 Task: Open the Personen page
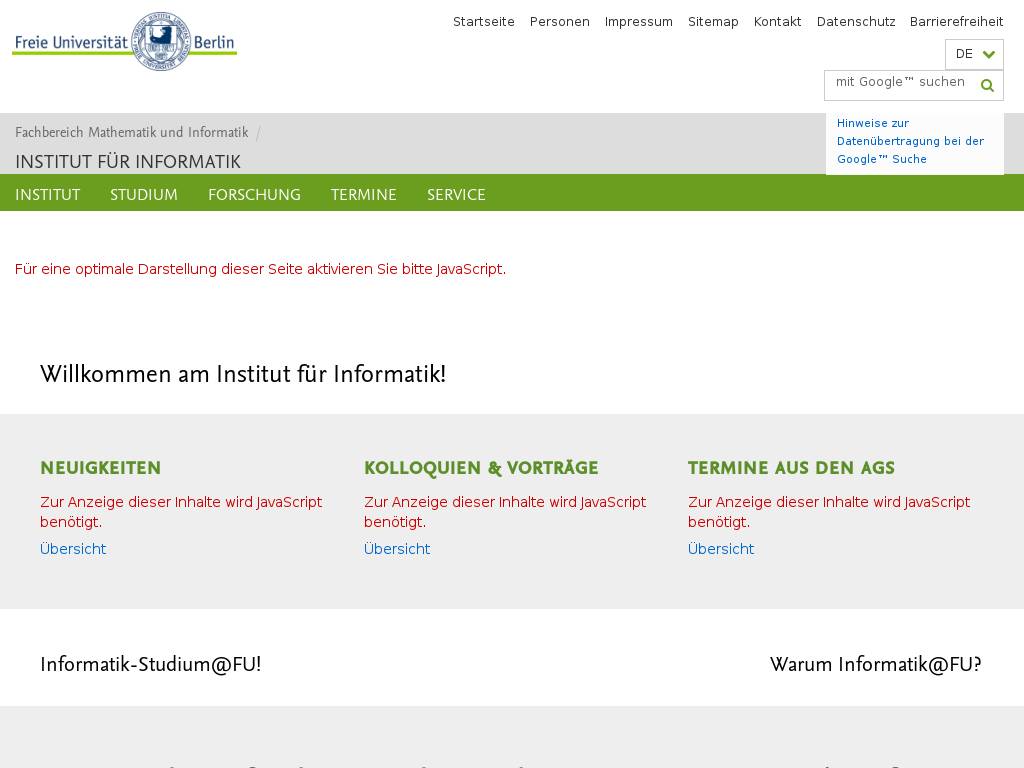[x=559, y=22]
